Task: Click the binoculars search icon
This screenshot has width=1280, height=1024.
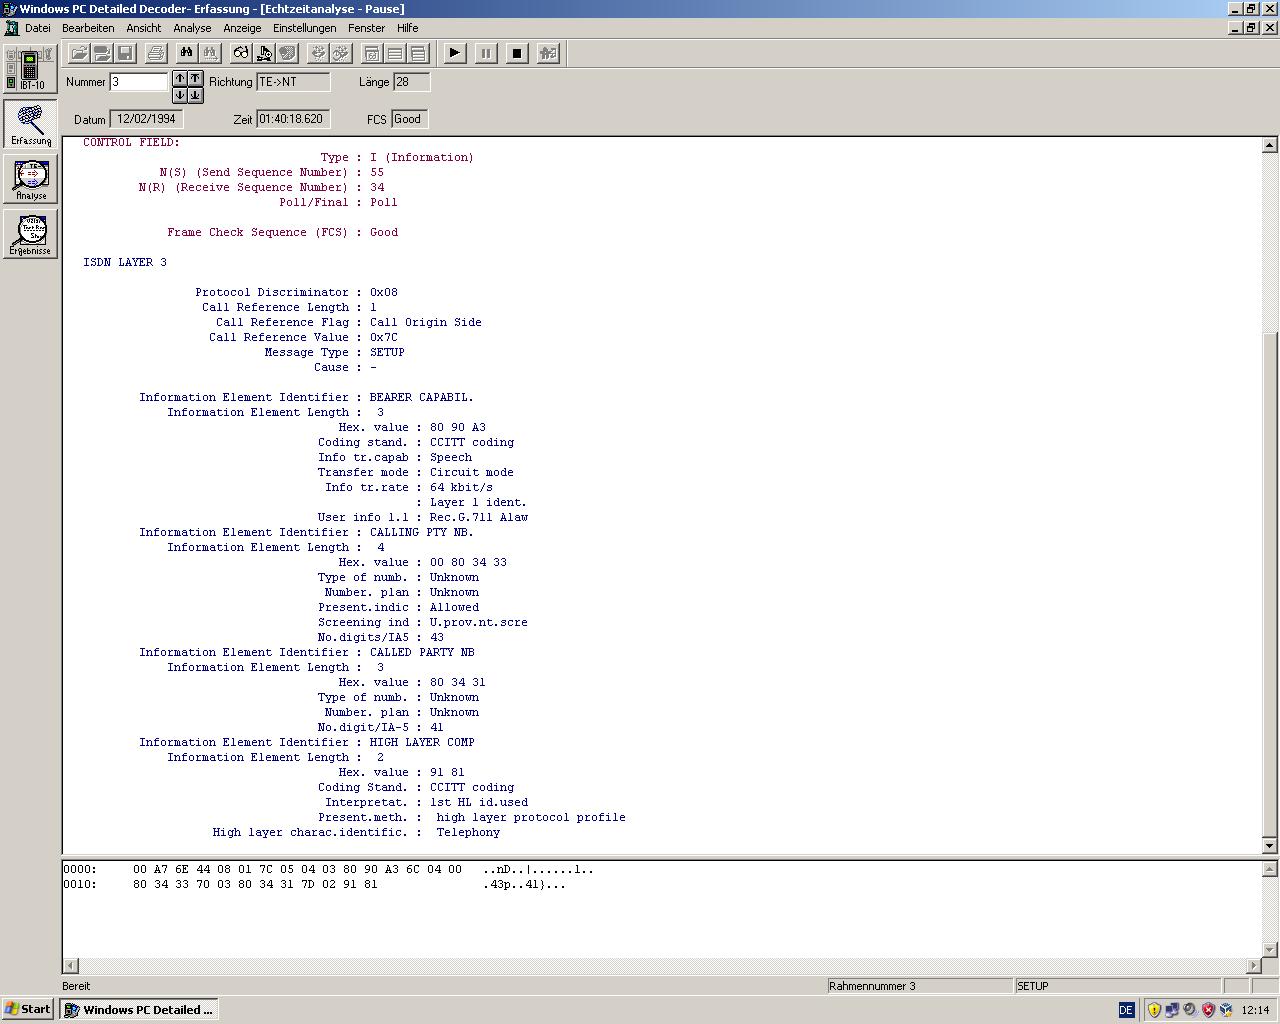Action: coord(186,53)
